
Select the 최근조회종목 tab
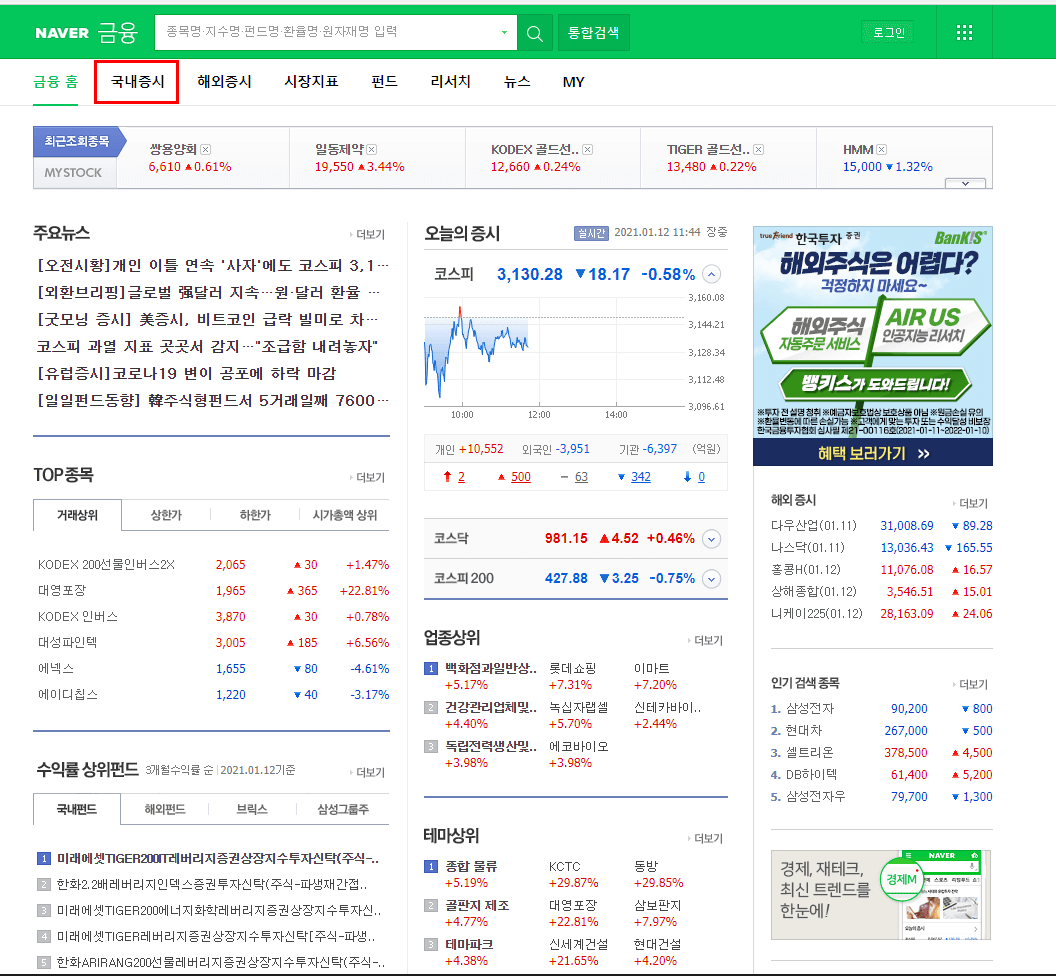(x=77, y=141)
